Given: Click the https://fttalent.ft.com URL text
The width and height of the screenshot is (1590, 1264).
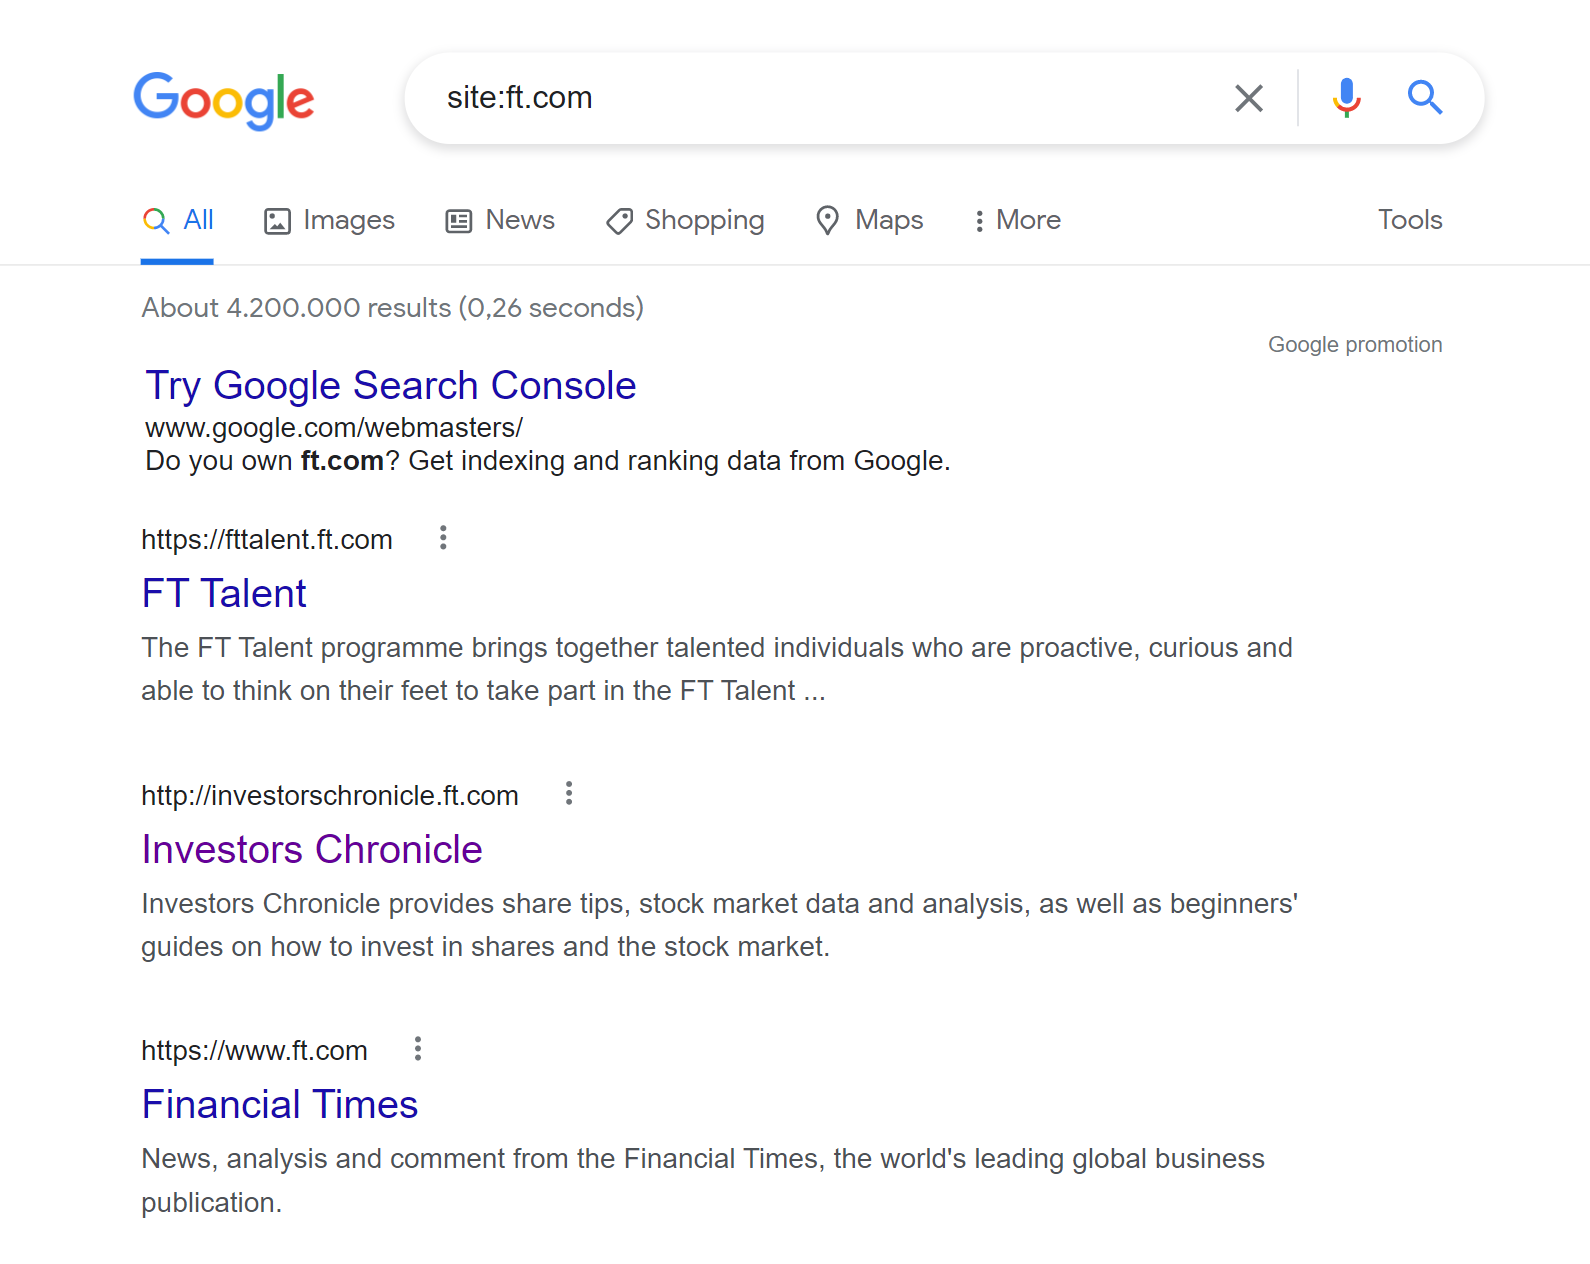Looking at the screenshot, I should click(267, 540).
